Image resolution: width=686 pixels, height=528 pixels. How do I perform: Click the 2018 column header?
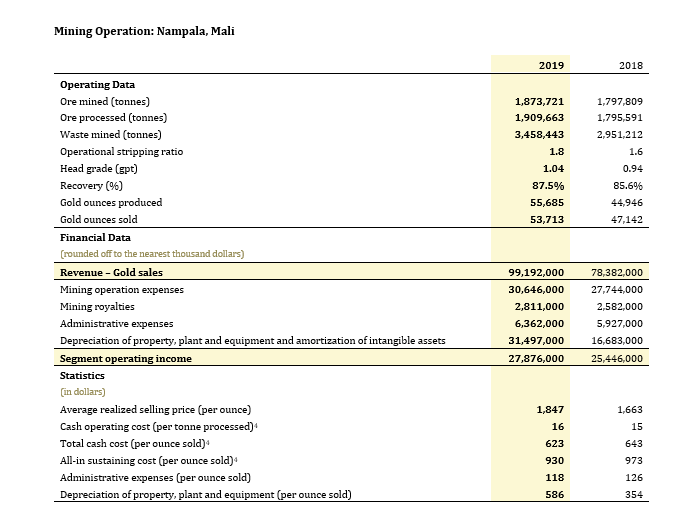pos(631,66)
